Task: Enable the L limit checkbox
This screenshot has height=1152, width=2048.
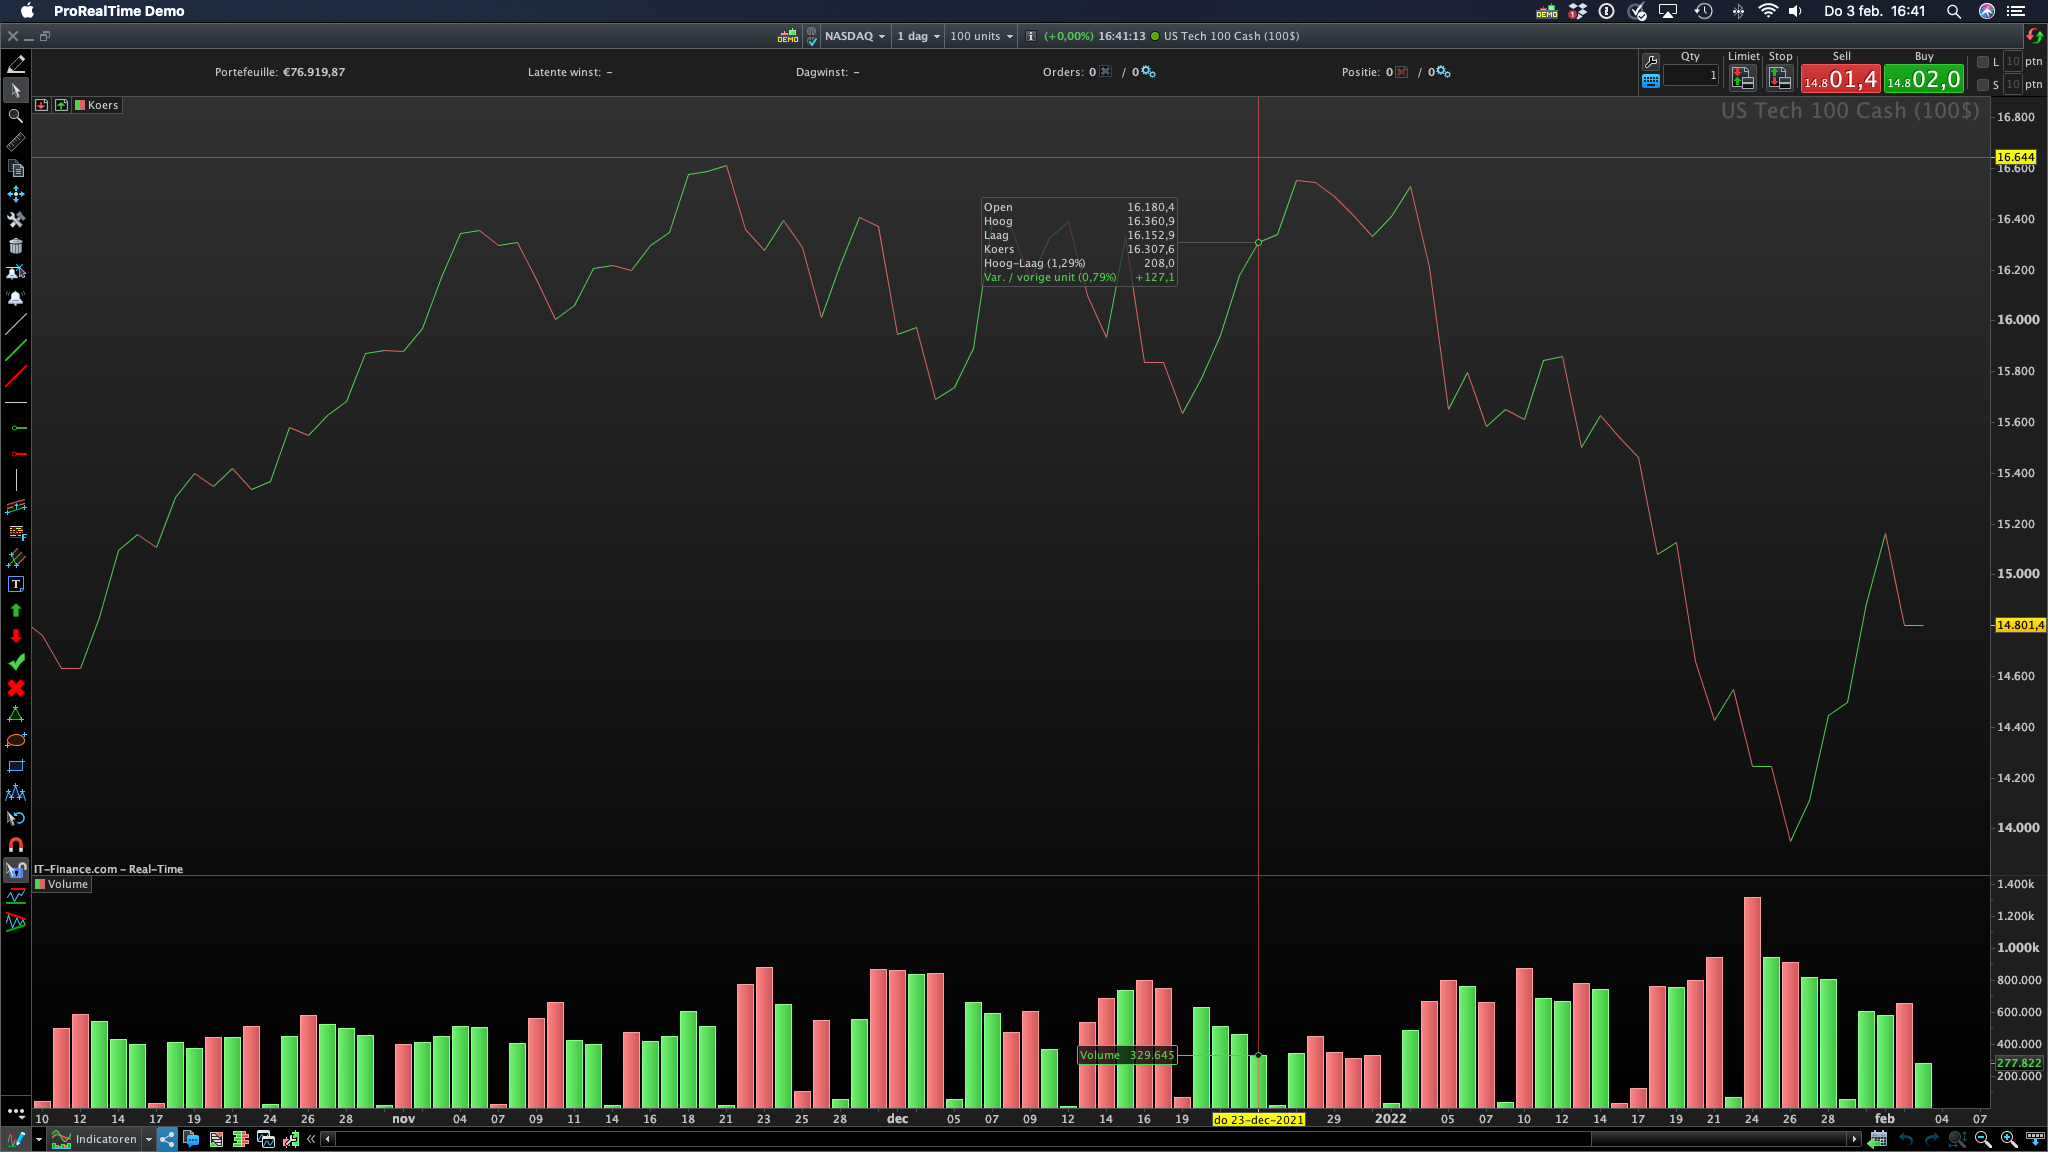Action: pos(1983,62)
